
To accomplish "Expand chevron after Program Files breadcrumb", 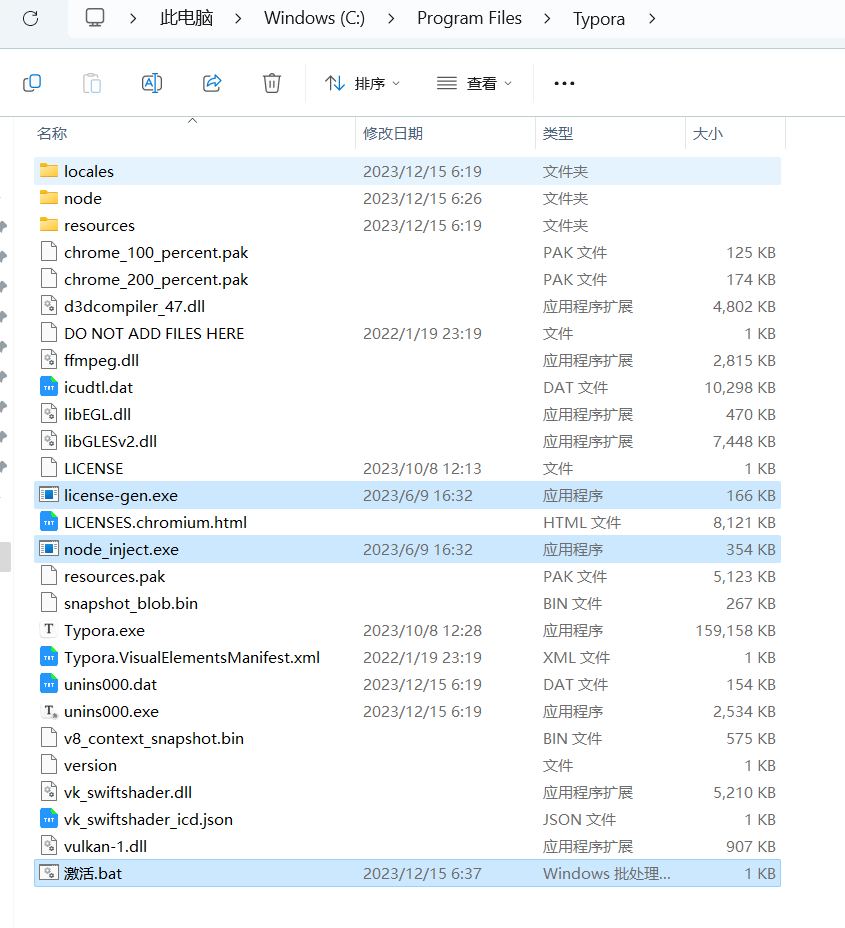I will tap(547, 19).
